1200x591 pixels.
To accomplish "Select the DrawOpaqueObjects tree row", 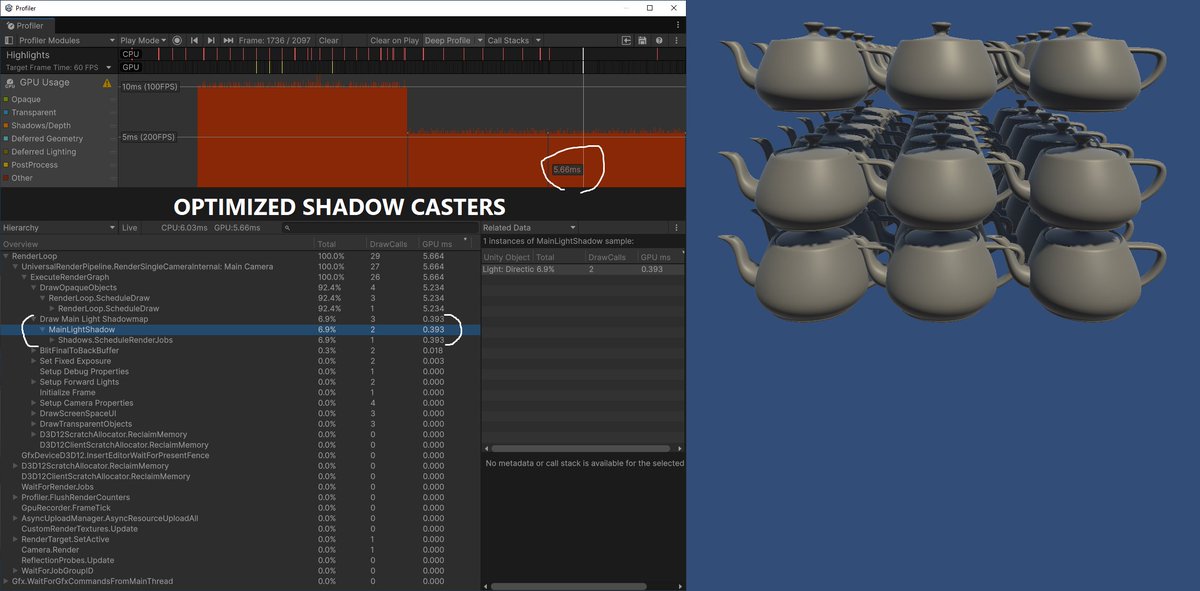I will tap(240, 287).
